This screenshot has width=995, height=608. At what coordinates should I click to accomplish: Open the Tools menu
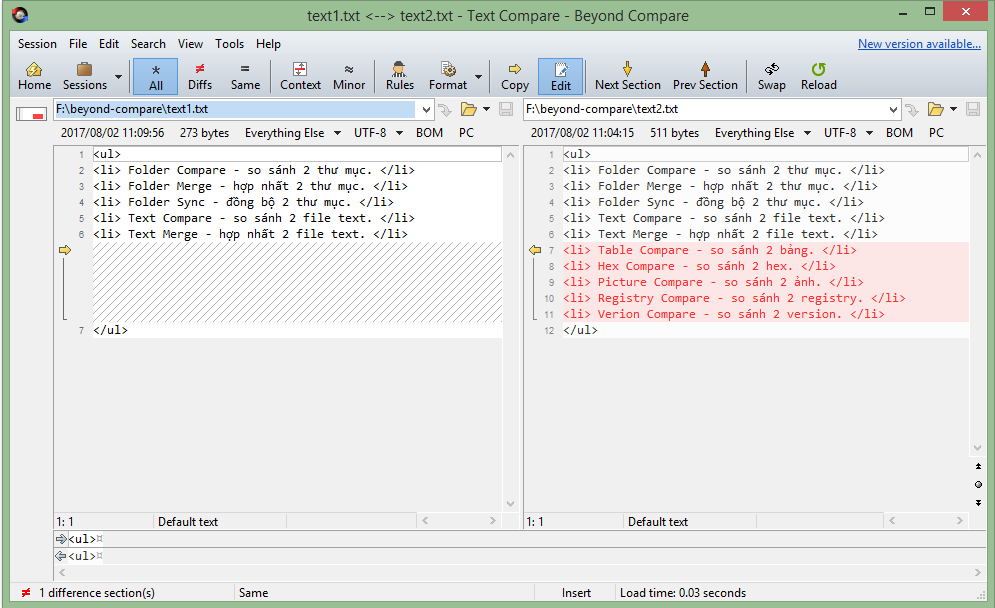(x=230, y=44)
